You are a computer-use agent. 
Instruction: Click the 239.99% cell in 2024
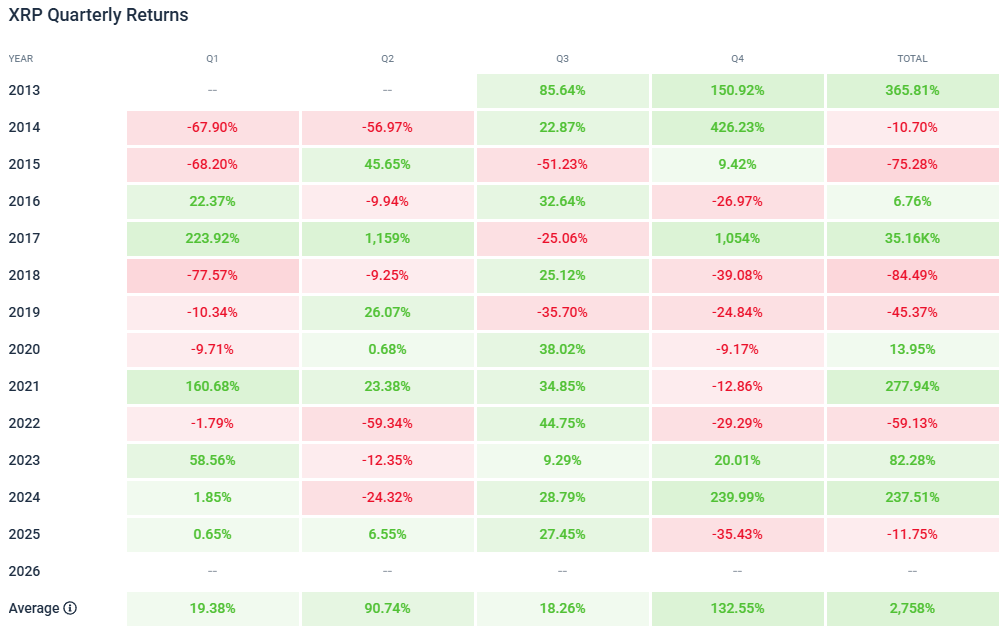coord(737,497)
